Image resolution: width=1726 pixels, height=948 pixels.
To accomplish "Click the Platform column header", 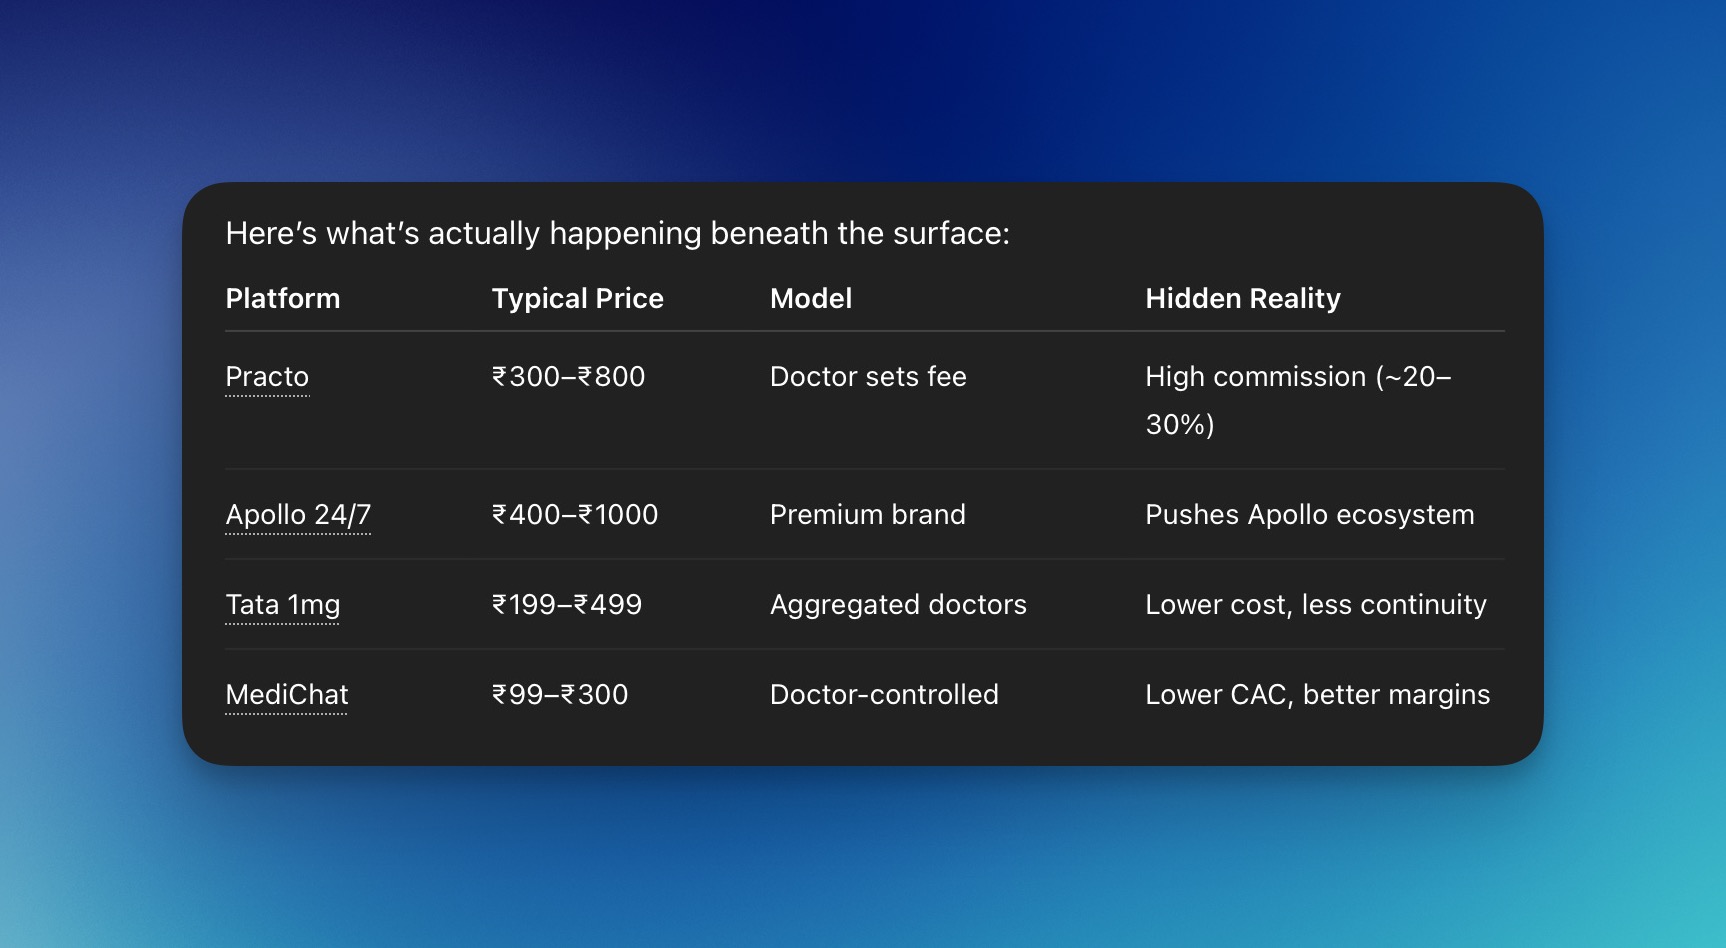I will tap(283, 299).
